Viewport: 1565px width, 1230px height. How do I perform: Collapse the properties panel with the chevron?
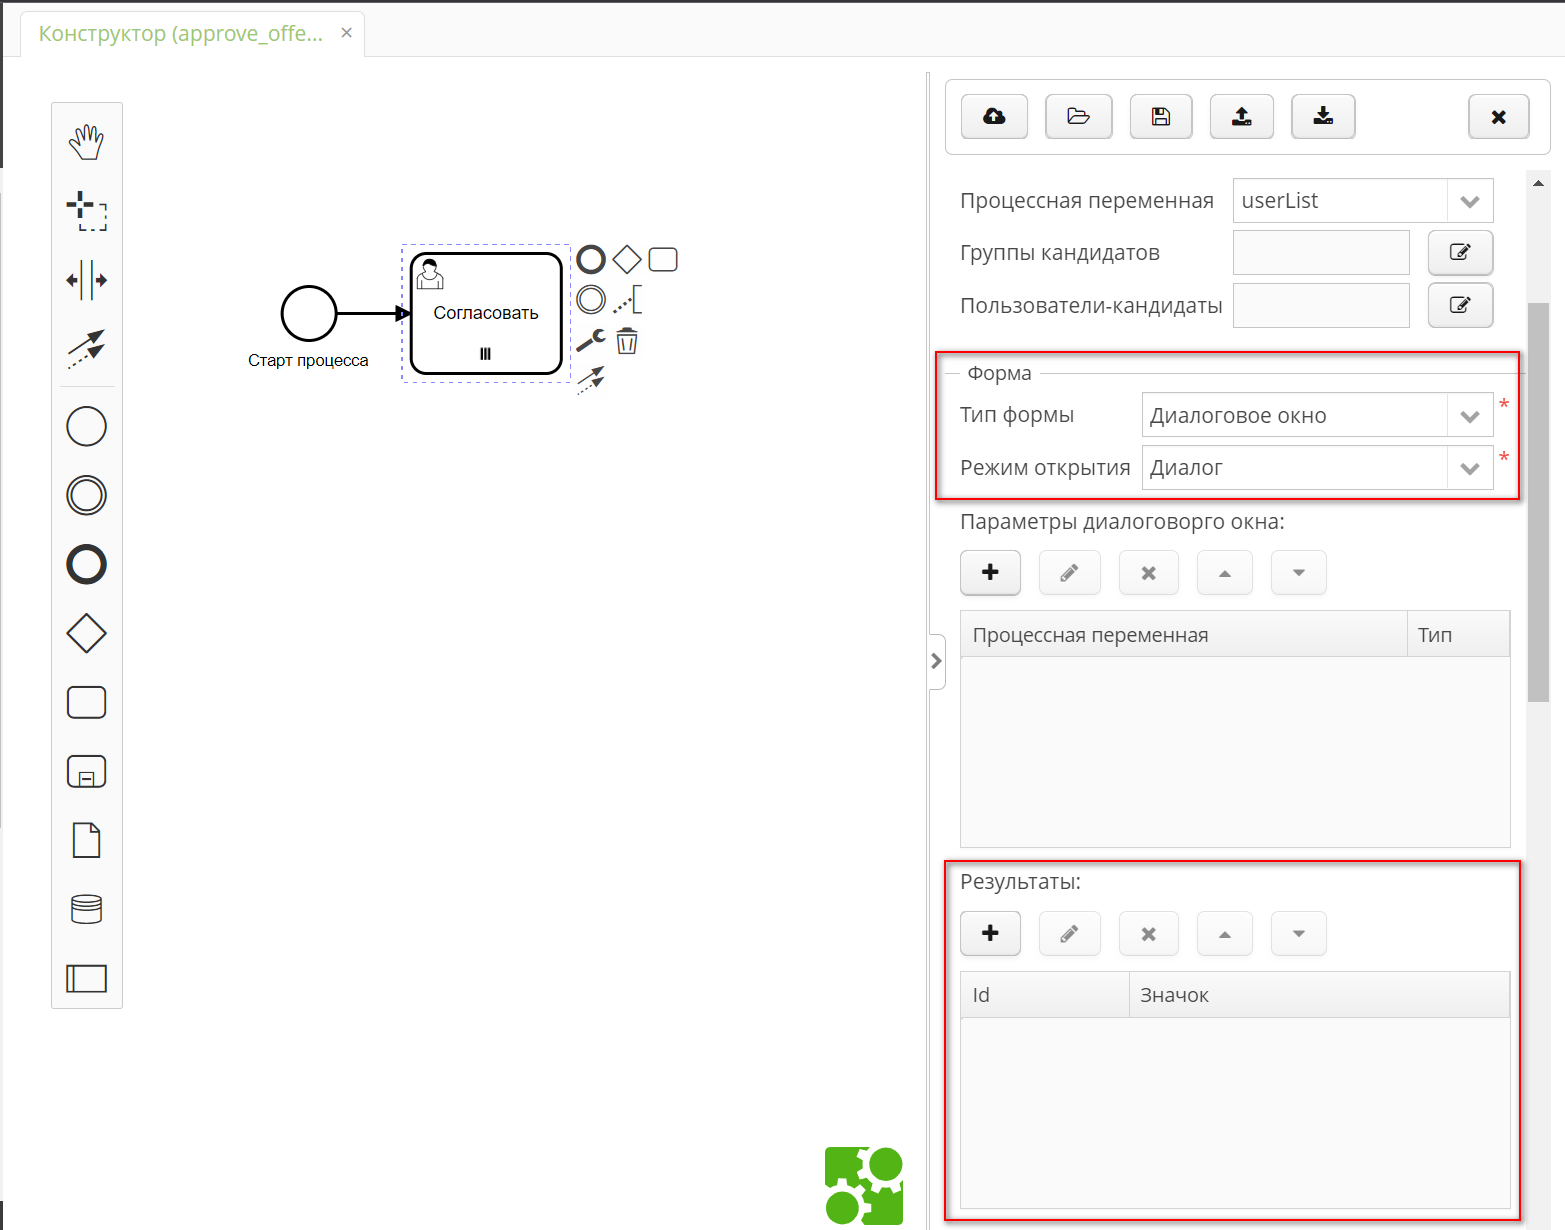point(936,660)
